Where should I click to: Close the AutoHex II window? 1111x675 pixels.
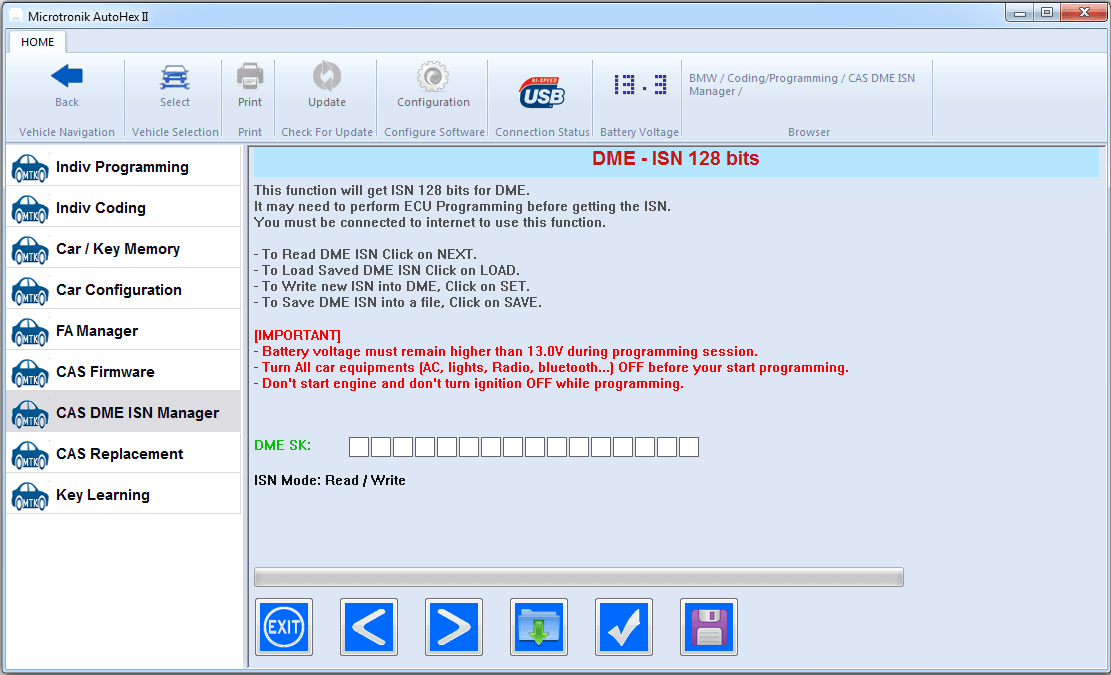(1083, 13)
